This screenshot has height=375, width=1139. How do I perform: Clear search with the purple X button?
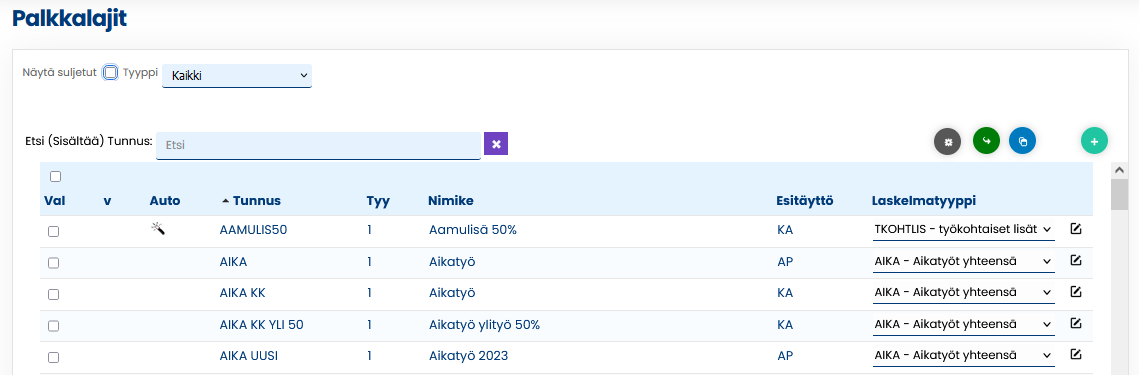point(496,144)
